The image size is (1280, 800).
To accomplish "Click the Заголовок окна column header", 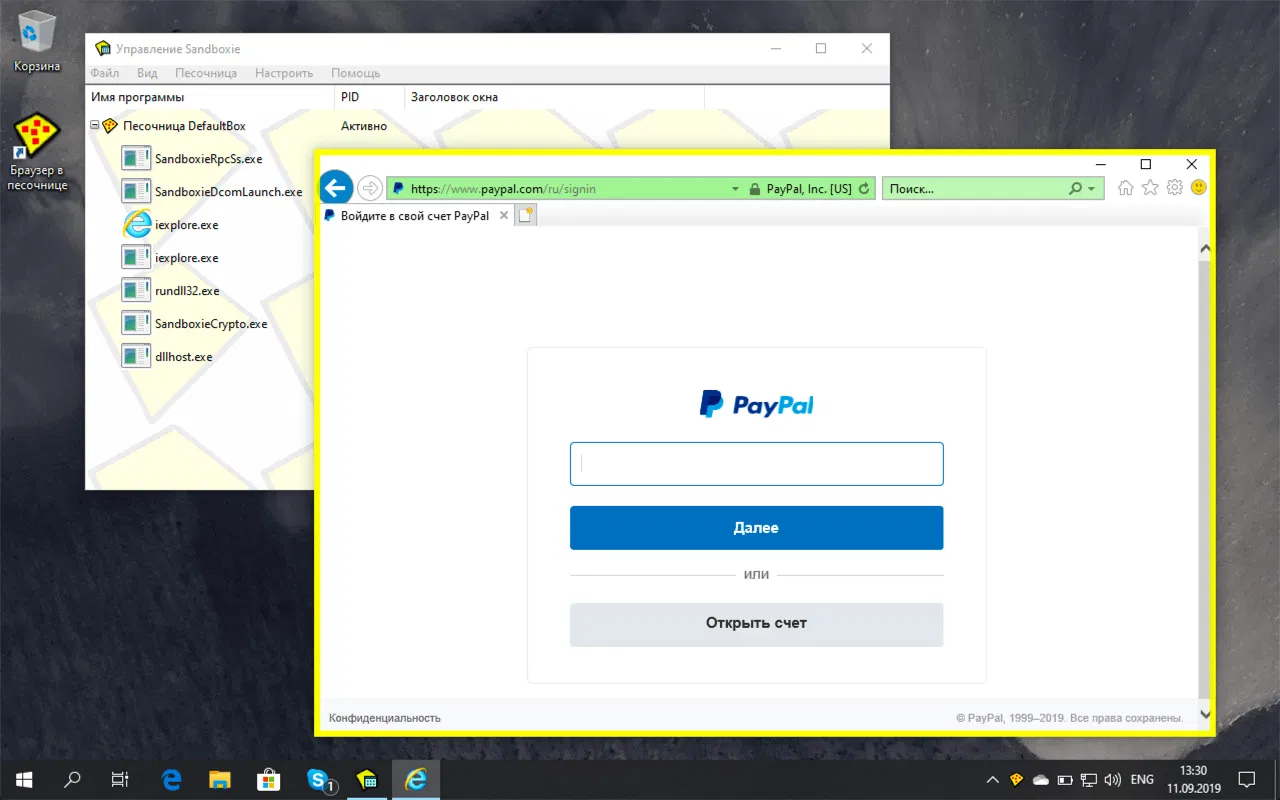I will coord(555,97).
